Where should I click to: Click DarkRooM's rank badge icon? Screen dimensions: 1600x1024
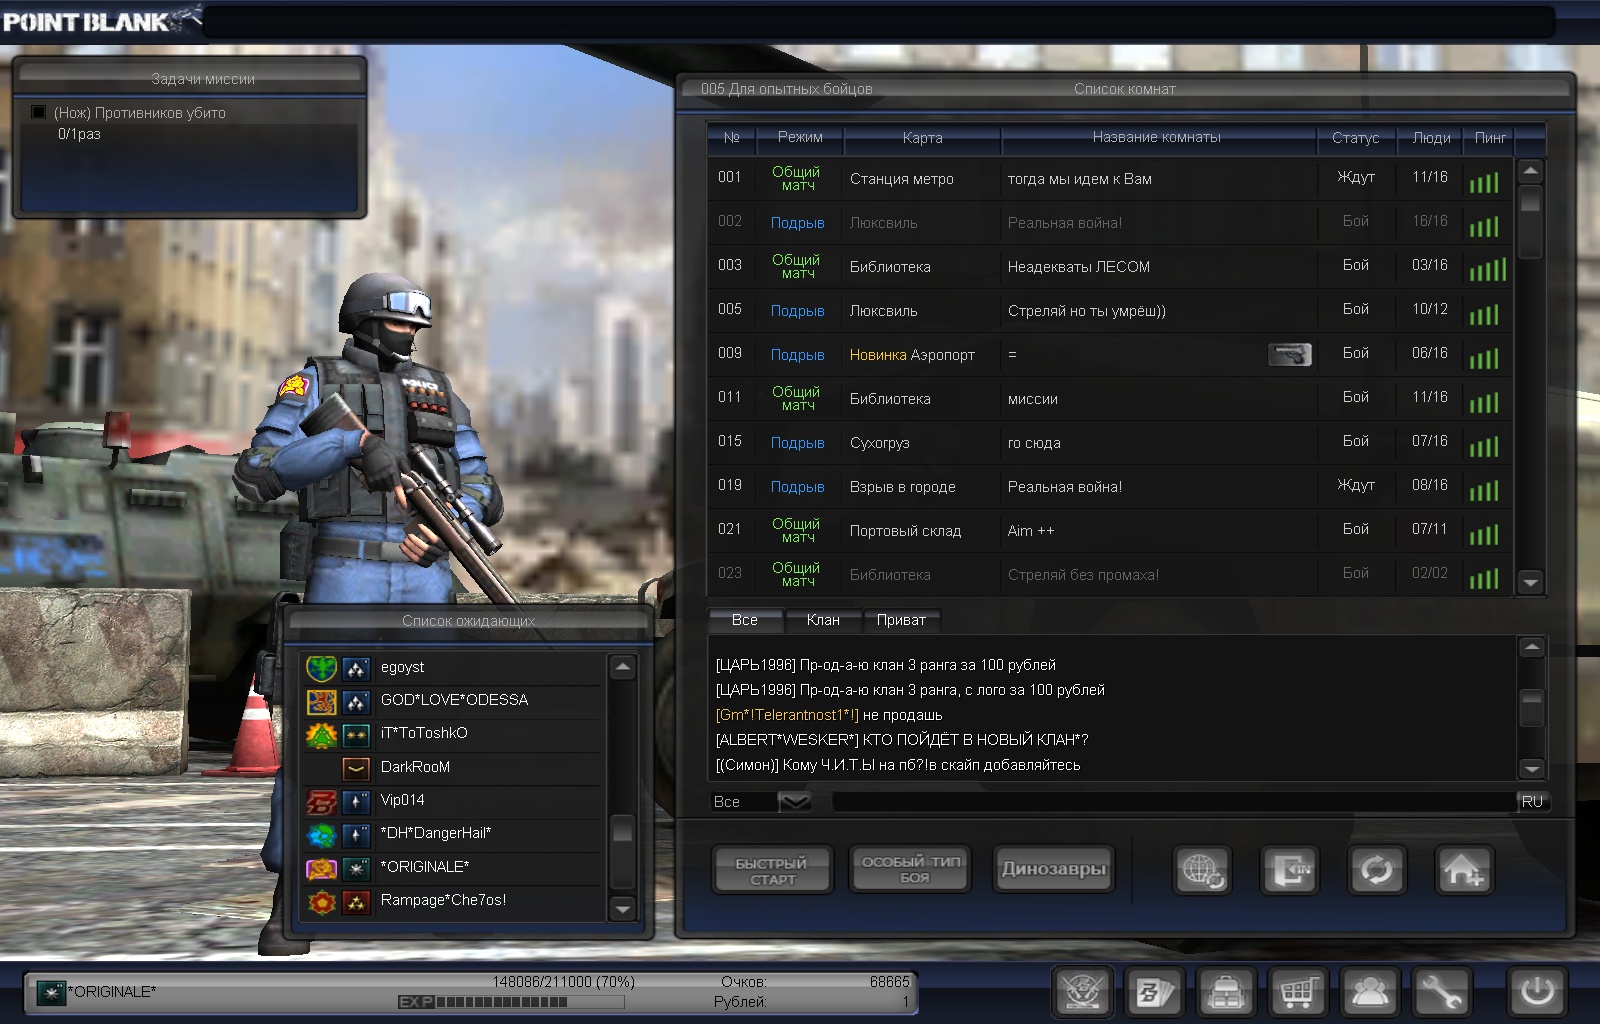[356, 768]
